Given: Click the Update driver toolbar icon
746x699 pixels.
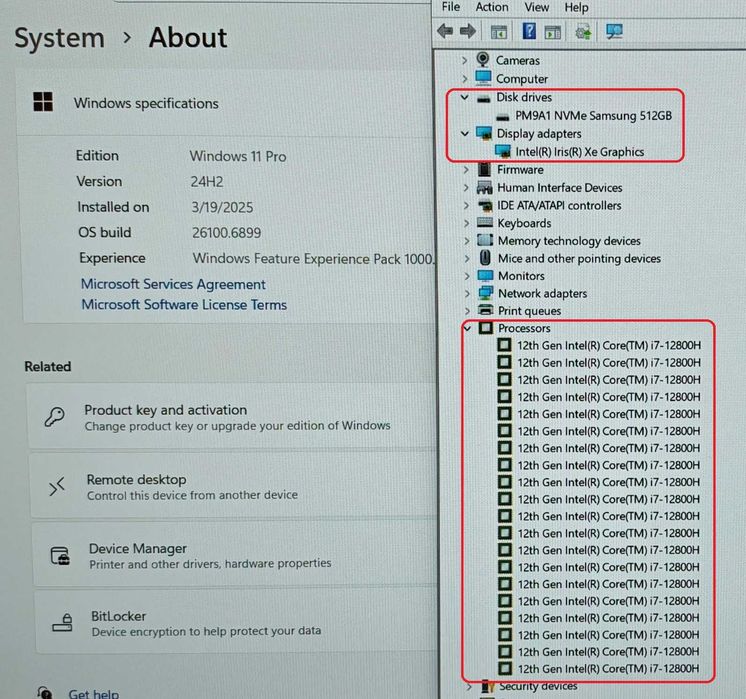Looking at the screenshot, I should tap(583, 32).
